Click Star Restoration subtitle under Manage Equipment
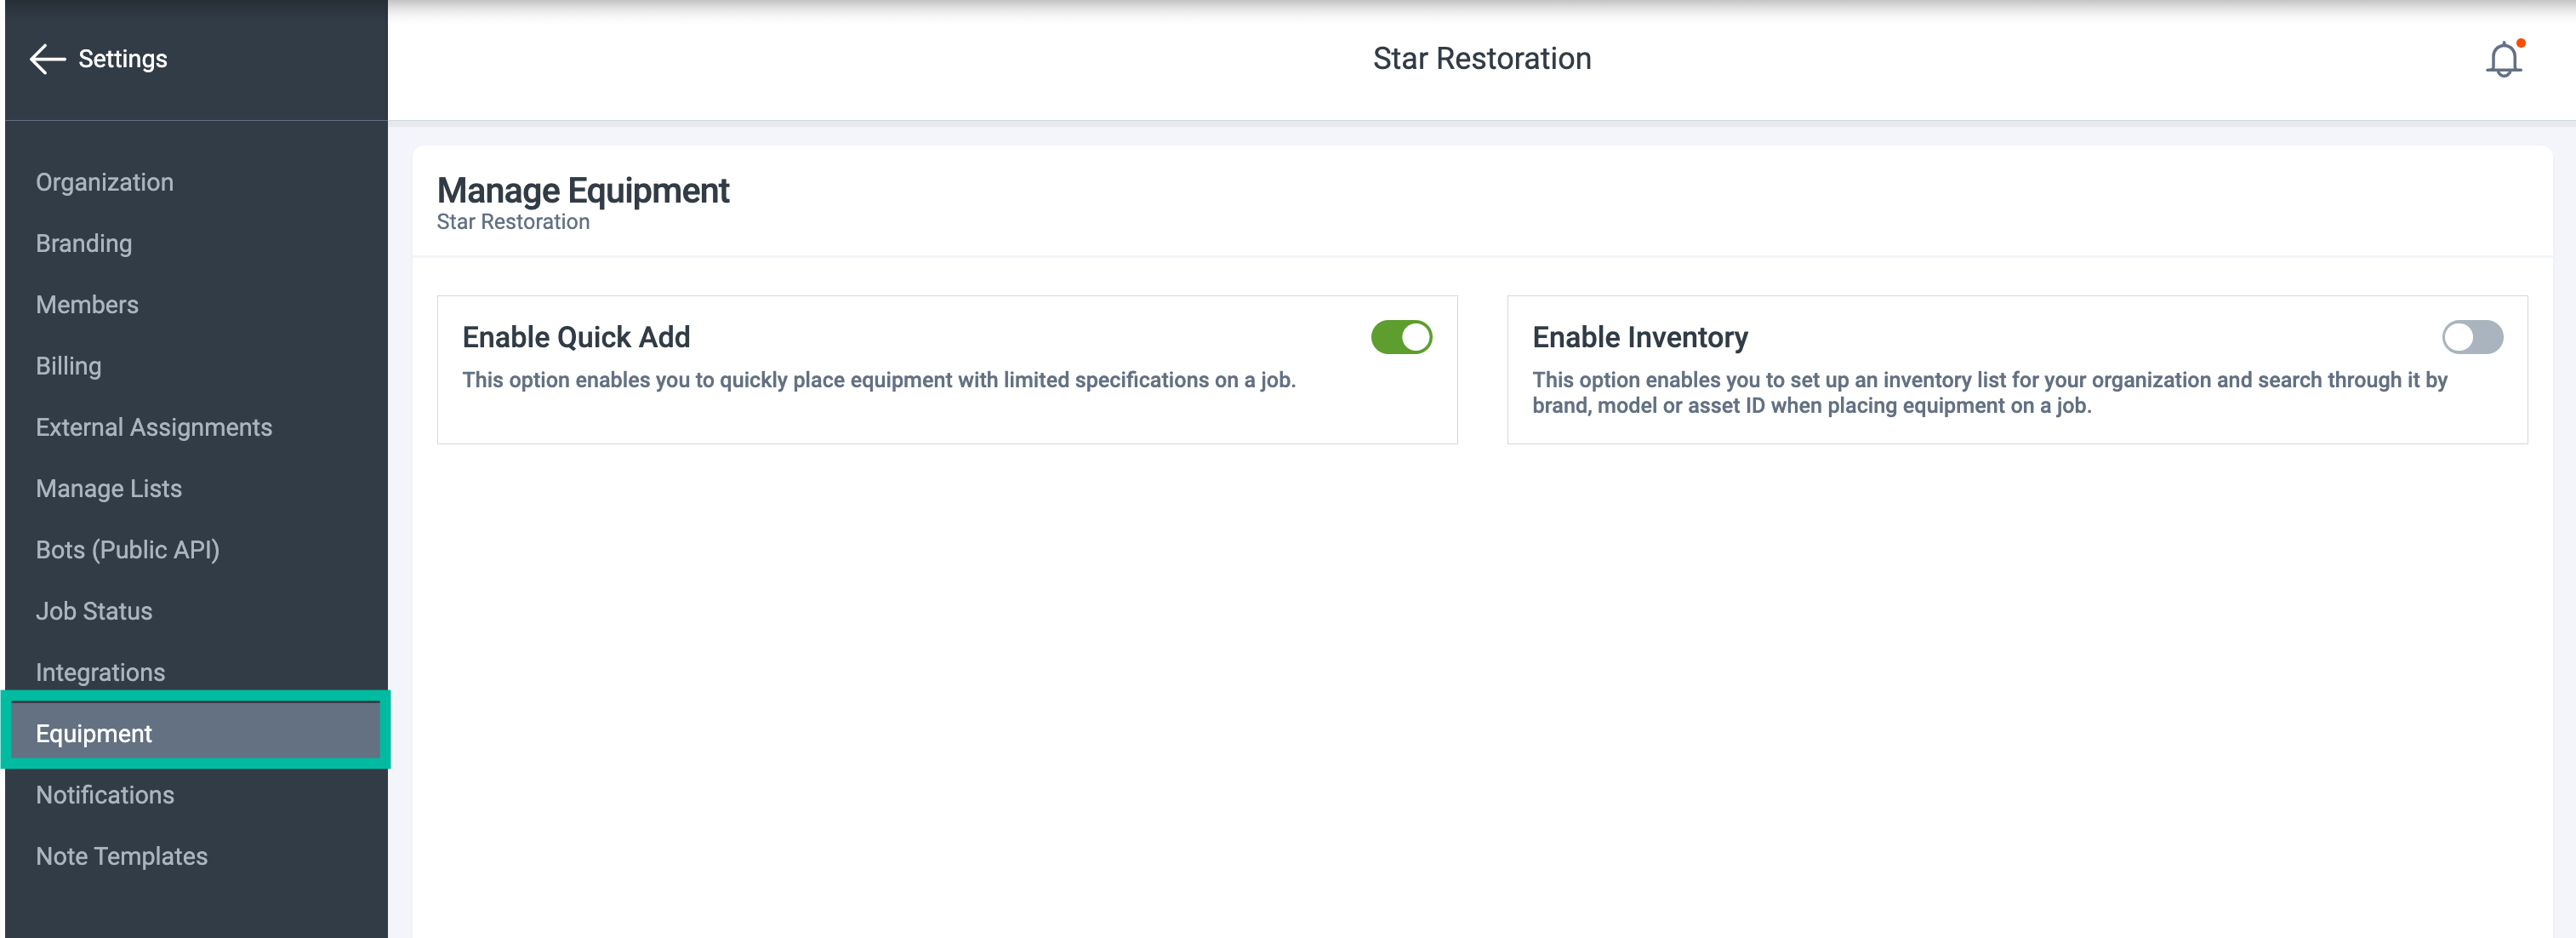2576x938 pixels. (x=513, y=222)
